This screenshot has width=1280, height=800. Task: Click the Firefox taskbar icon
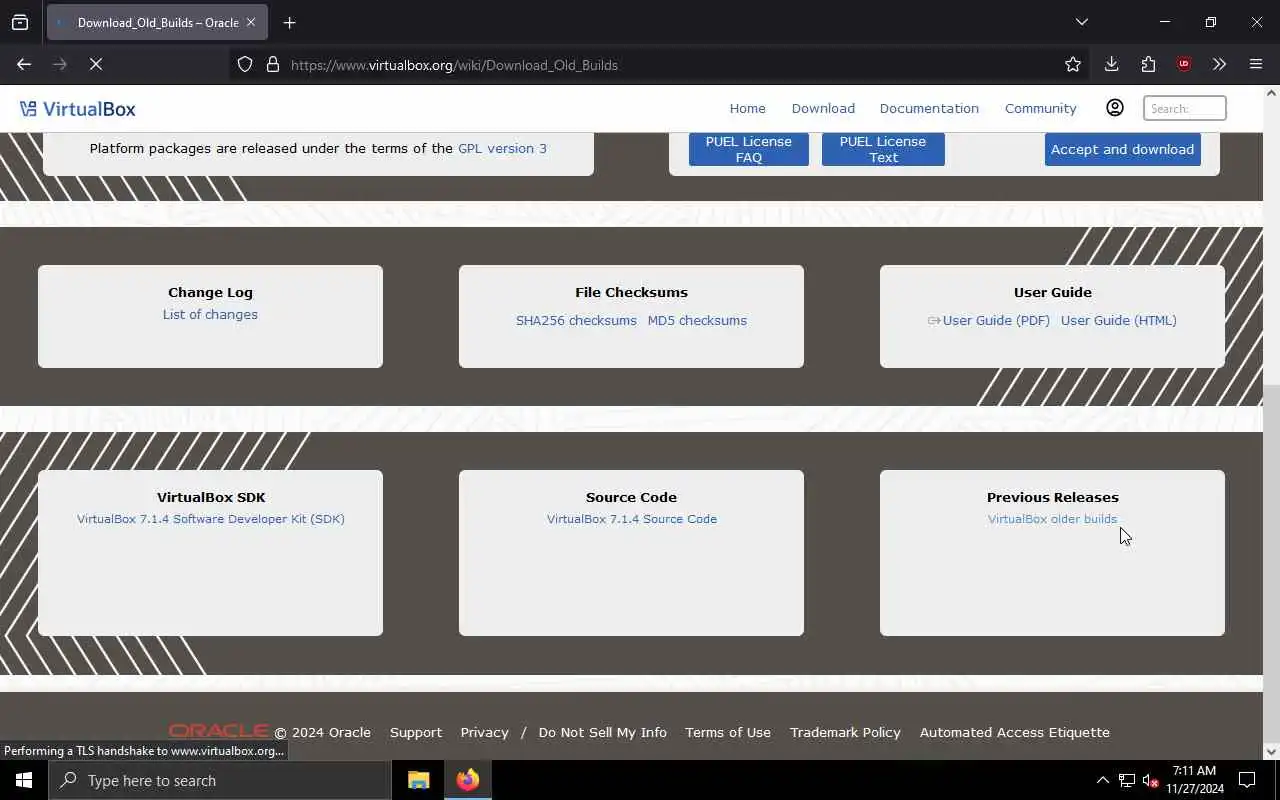point(467,780)
